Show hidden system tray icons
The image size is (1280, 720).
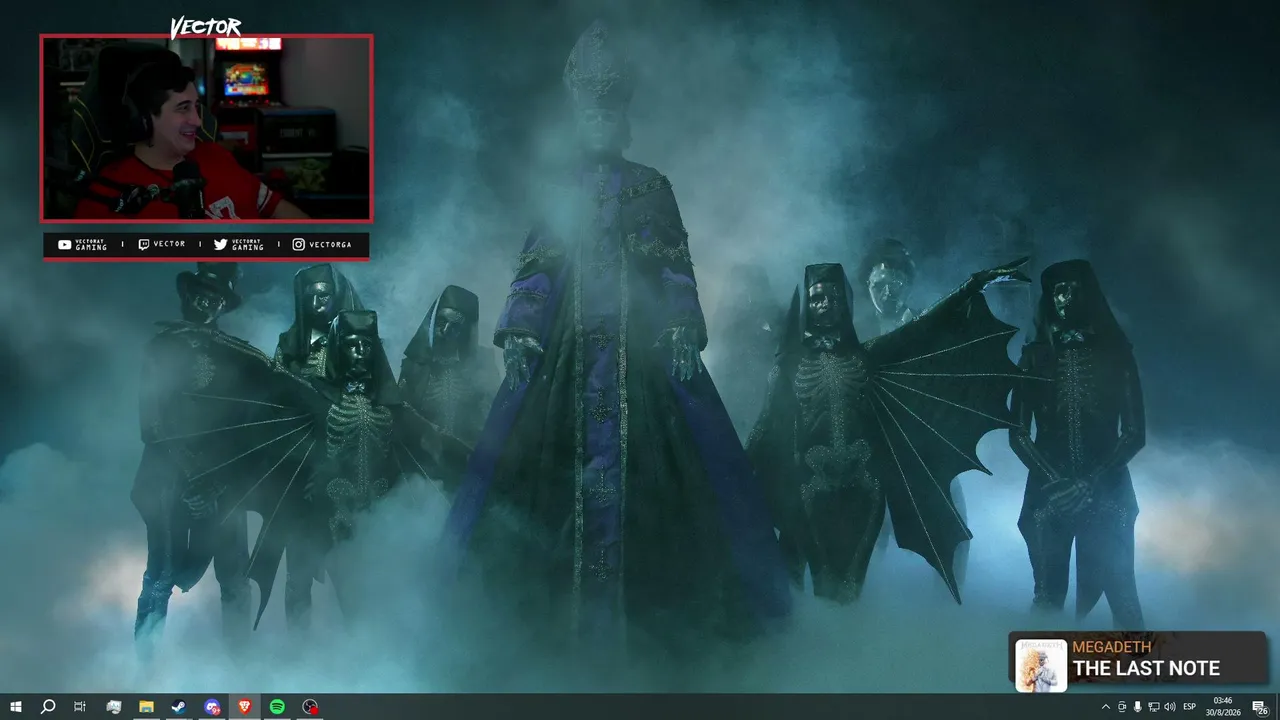[x=1105, y=707]
